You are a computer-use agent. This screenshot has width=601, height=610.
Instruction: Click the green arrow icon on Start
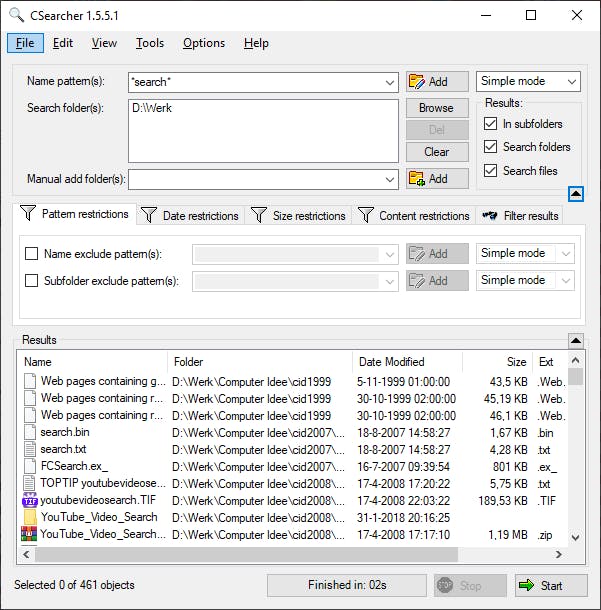pyautogui.click(x=527, y=585)
